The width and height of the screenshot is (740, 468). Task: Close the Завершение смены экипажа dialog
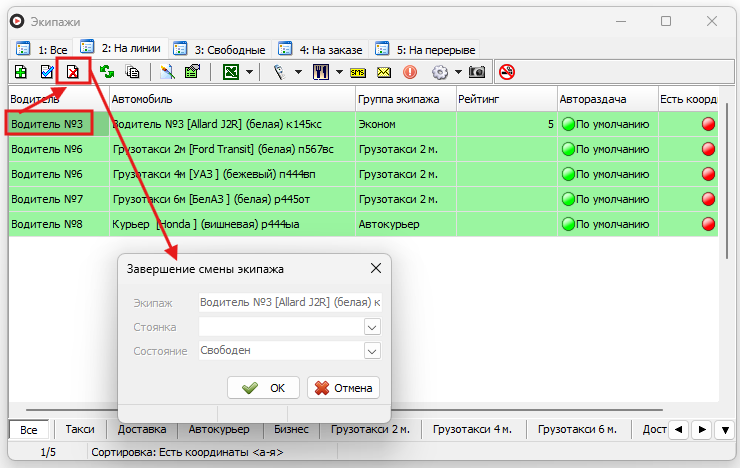click(x=376, y=268)
